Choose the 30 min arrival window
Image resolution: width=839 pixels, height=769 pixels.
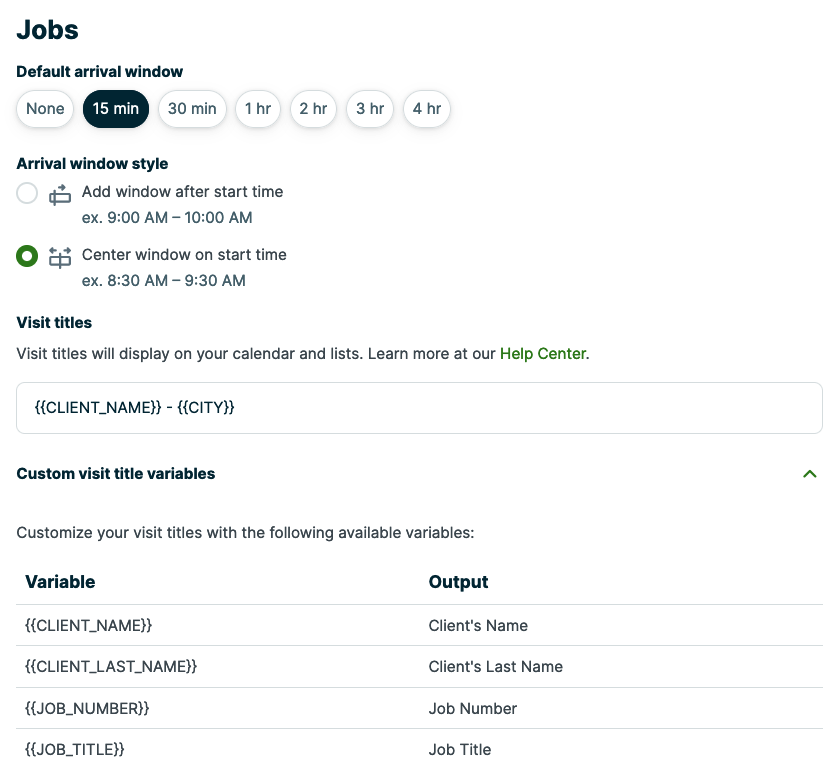tap(192, 108)
